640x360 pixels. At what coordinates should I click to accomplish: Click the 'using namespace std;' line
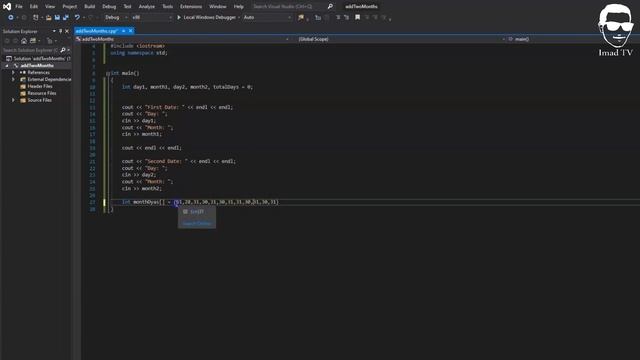[139, 53]
